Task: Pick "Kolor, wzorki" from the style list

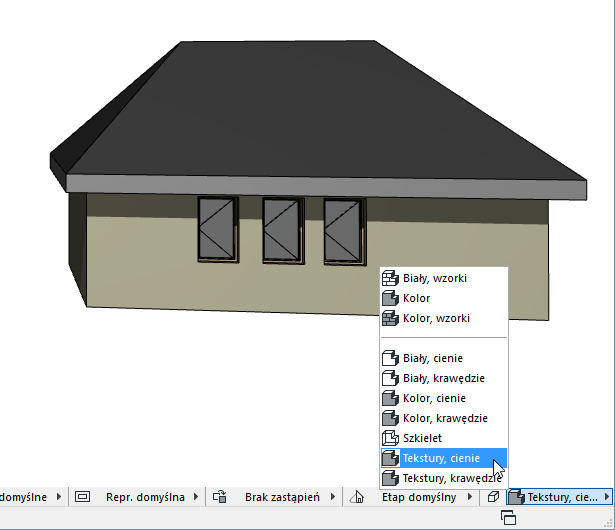Action: [444, 318]
